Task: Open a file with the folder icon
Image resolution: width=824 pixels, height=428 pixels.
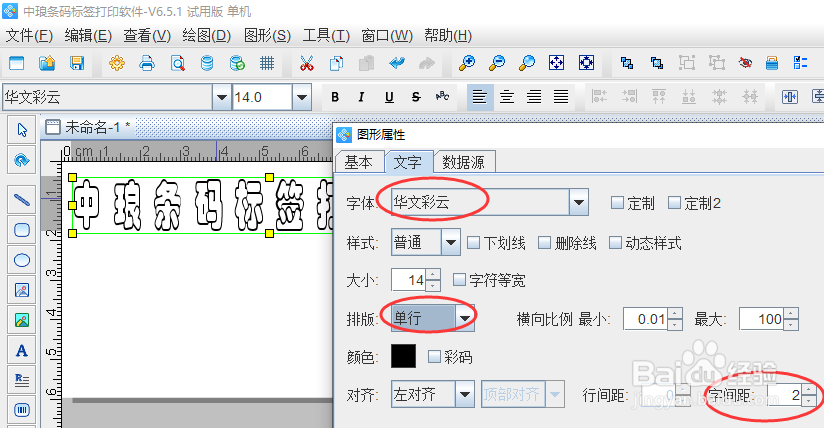Action: [x=47, y=64]
